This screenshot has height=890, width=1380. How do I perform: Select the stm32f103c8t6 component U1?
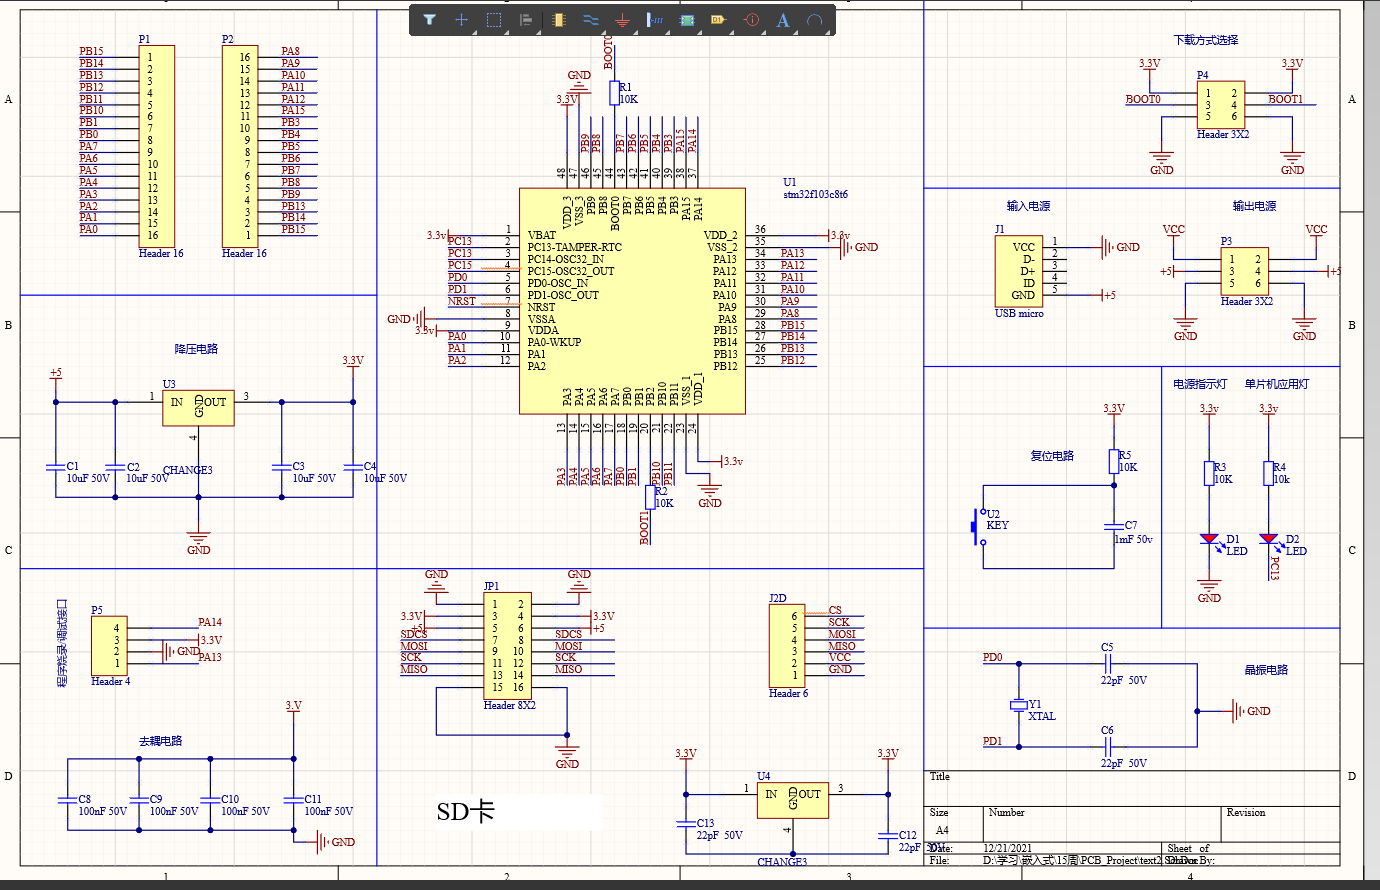pos(630,300)
